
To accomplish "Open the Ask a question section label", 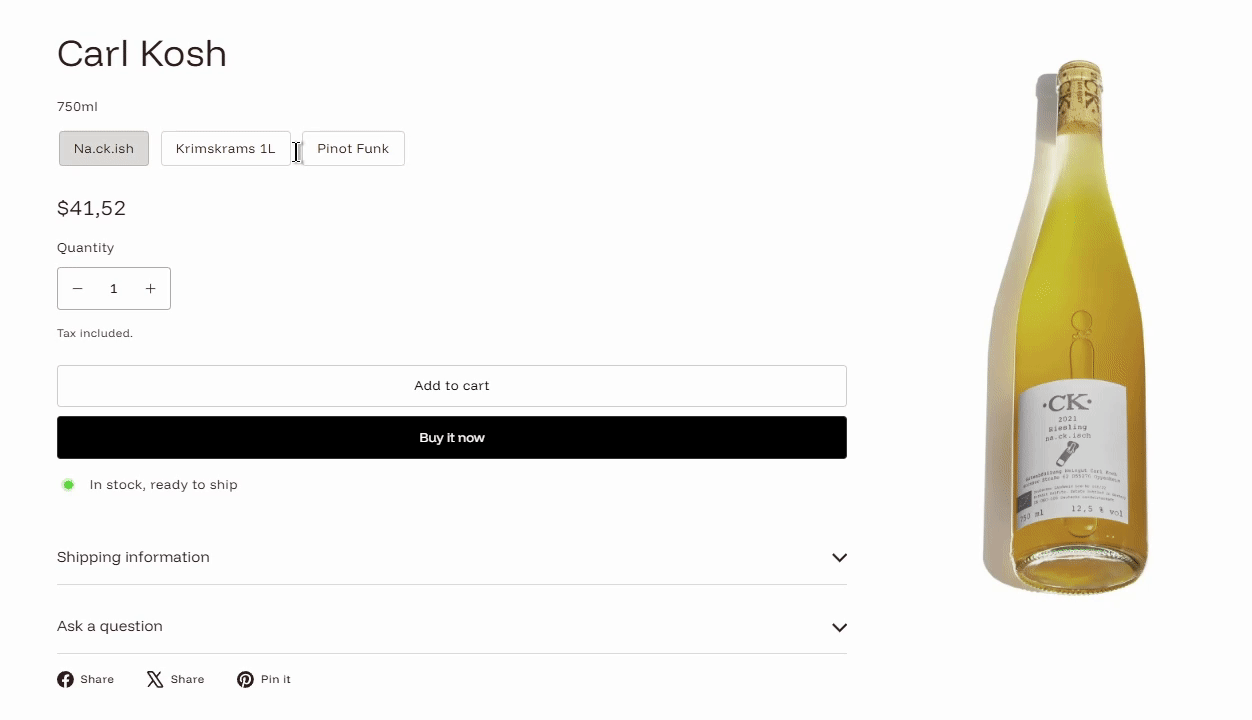I will click(x=110, y=626).
